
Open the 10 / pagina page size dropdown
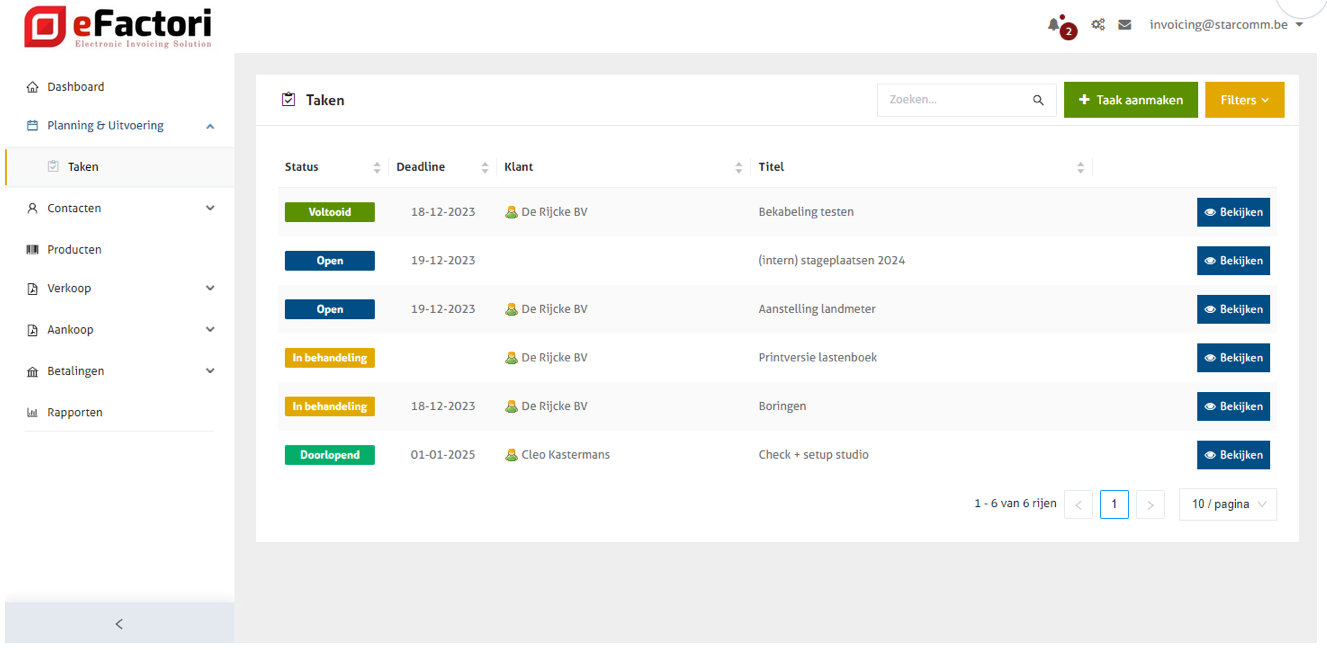tap(1228, 505)
